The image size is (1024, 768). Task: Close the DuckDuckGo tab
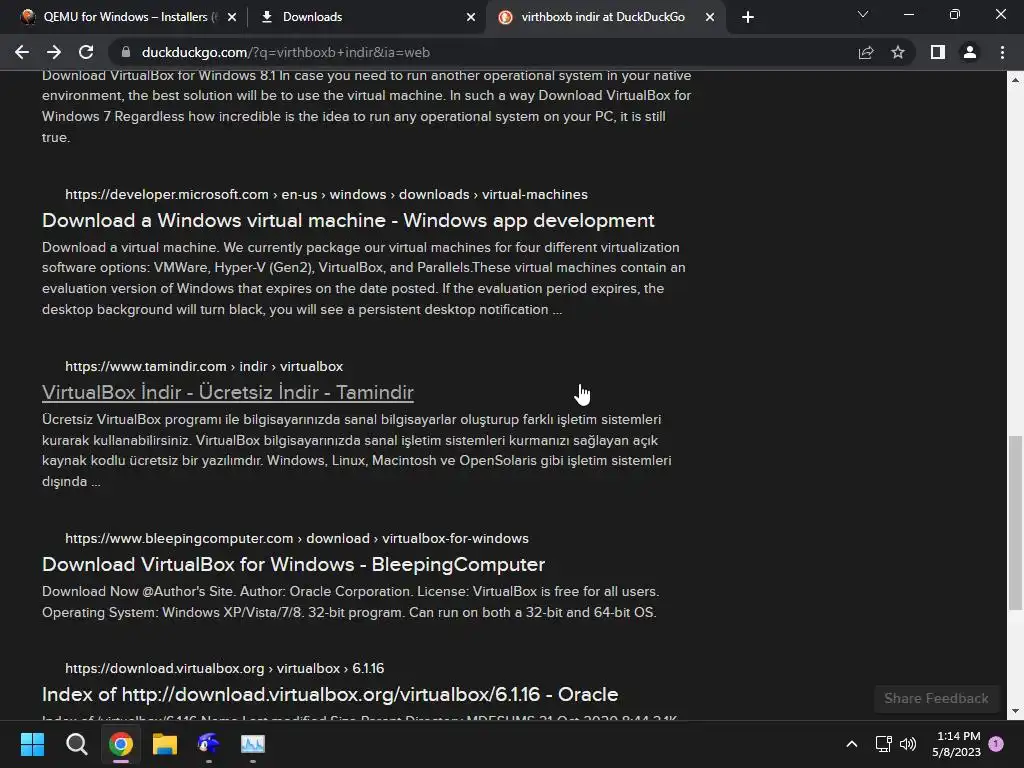point(710,17)
